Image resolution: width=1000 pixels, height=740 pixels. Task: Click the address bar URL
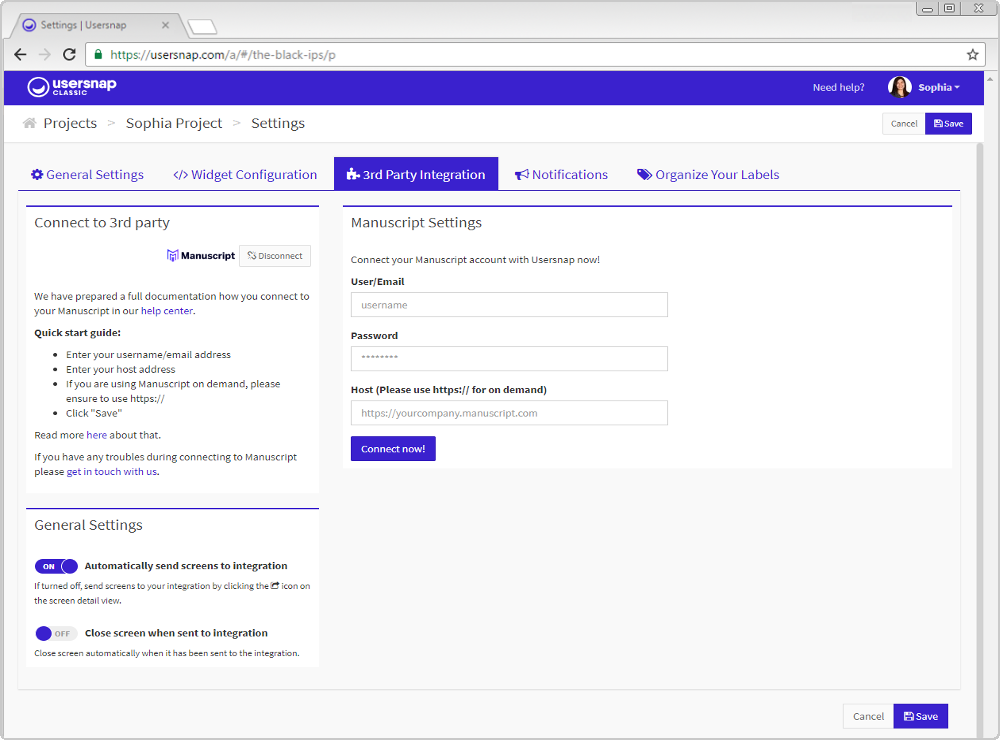point(223,55)
